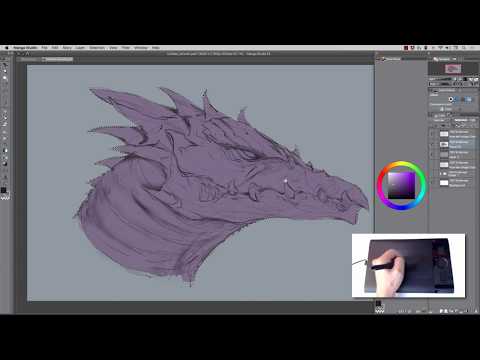
Task: Click the black foreground color swatch in toolbox
Action: [x=3, y=190]
